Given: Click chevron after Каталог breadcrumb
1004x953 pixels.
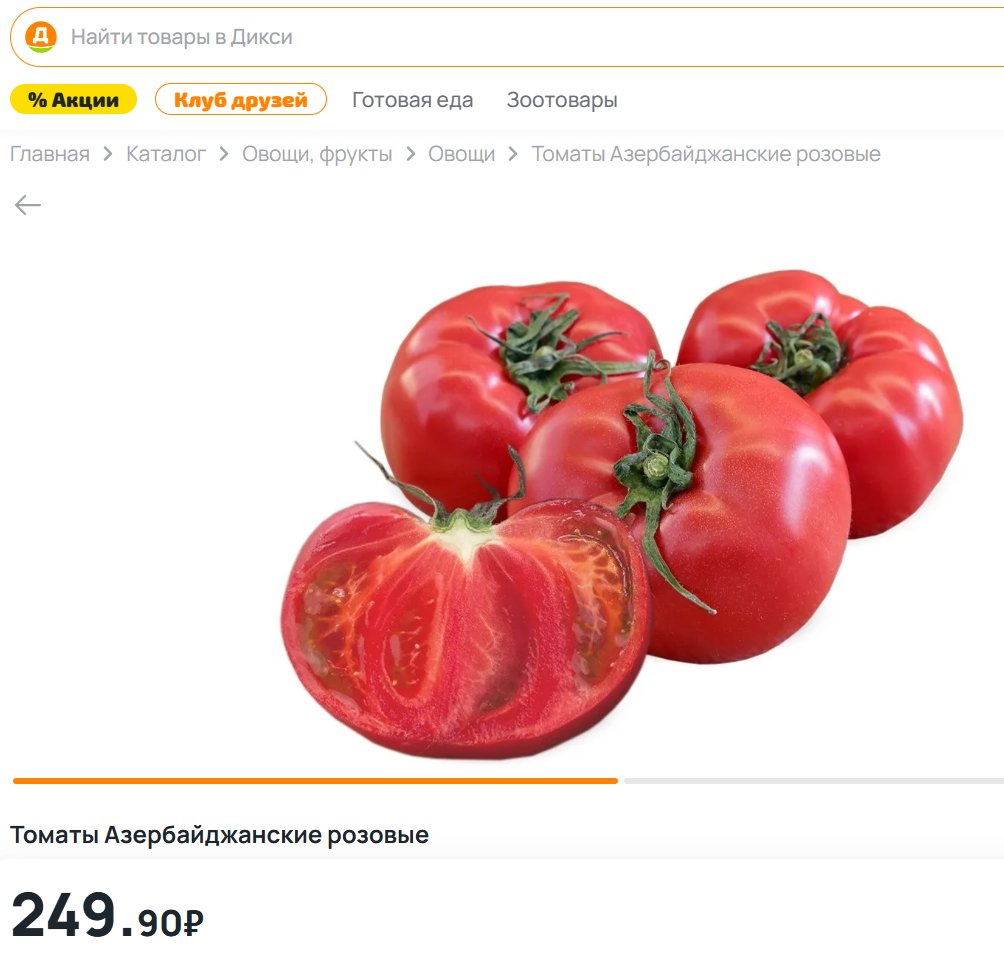Looking at the screenshot, I should click(223, 154).
